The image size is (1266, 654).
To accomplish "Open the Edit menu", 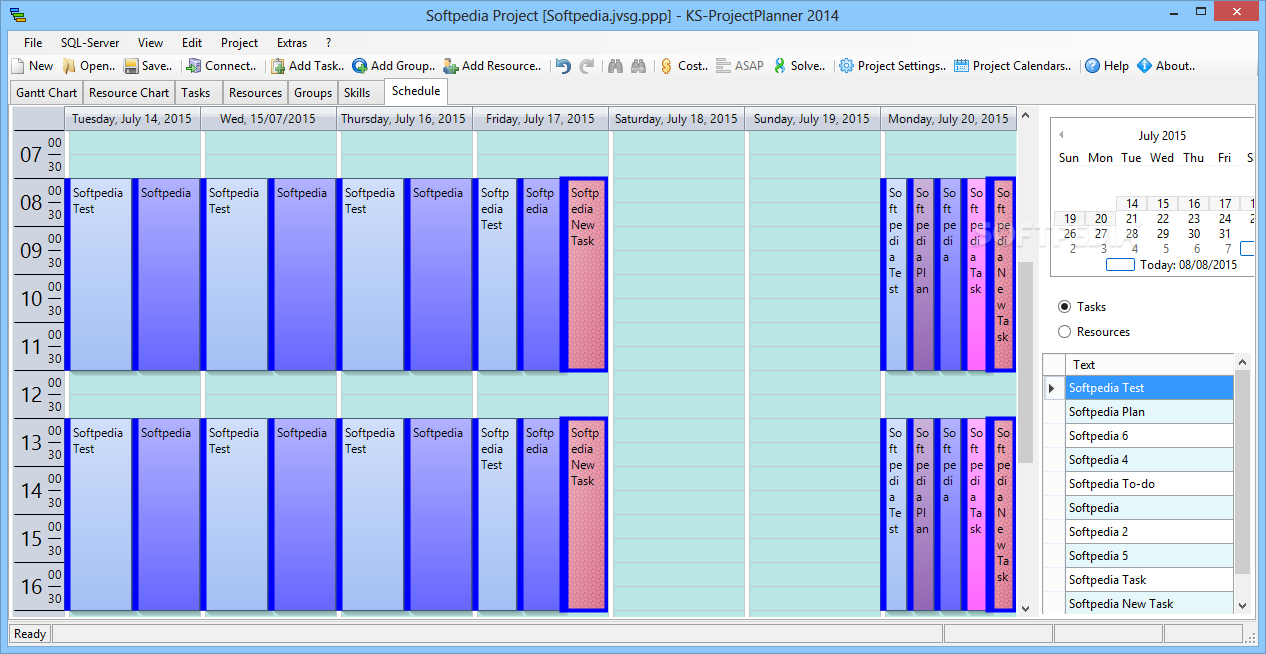I will pos(192,43).
